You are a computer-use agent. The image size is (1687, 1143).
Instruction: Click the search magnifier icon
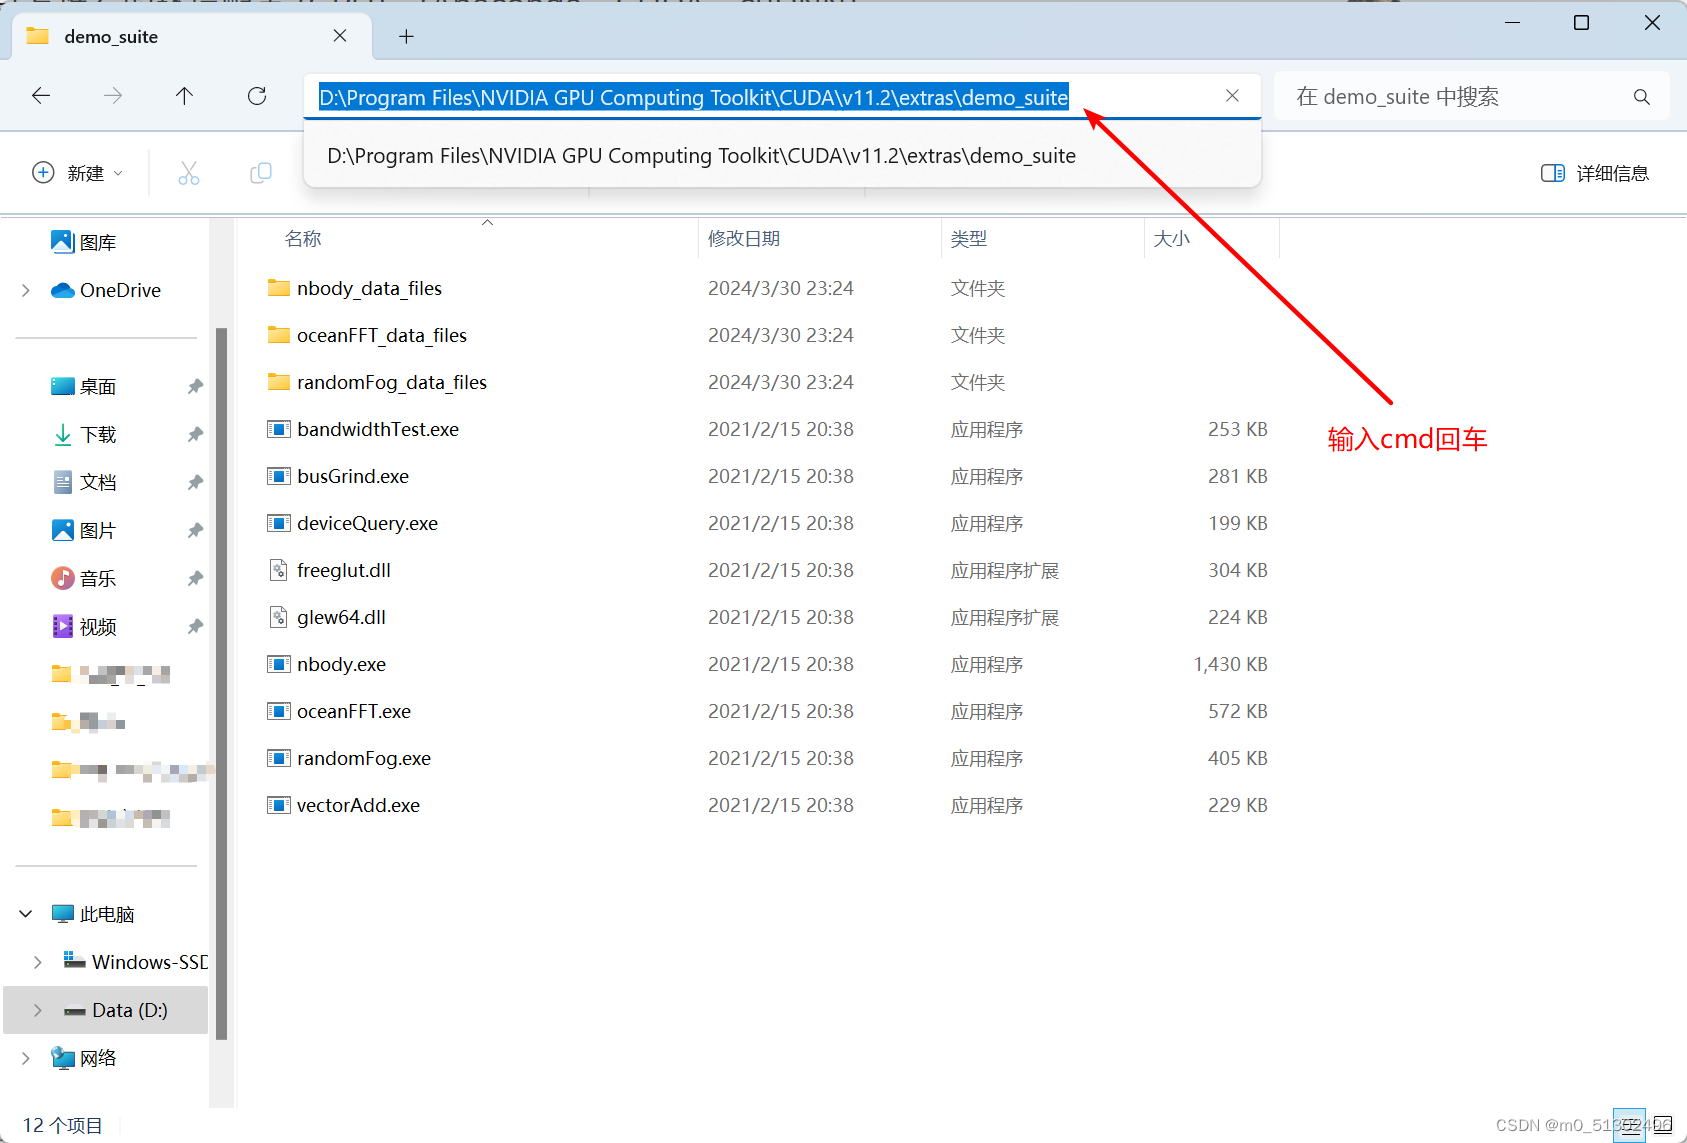[x=1642, y=96]
